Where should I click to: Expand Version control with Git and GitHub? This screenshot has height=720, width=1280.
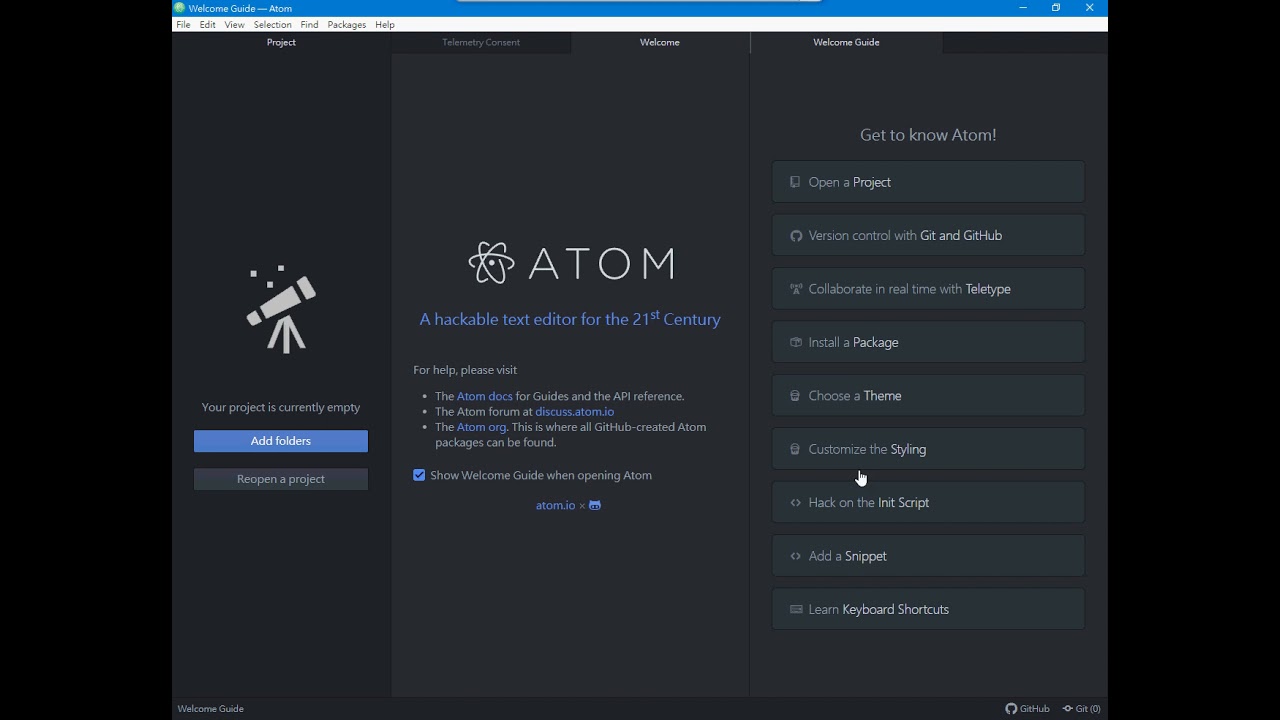click(928, 236)
